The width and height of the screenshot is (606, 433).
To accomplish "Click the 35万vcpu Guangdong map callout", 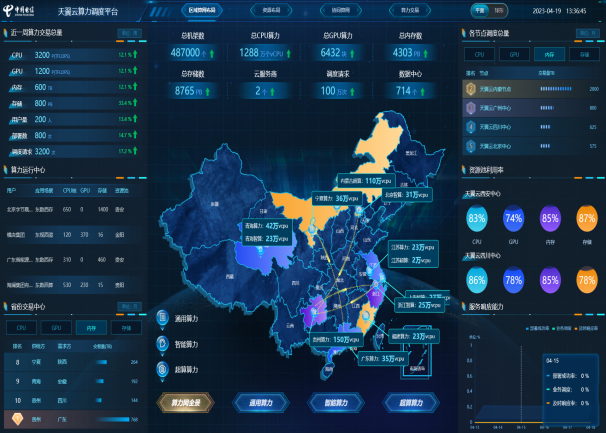I will click(x=383, y=358).
